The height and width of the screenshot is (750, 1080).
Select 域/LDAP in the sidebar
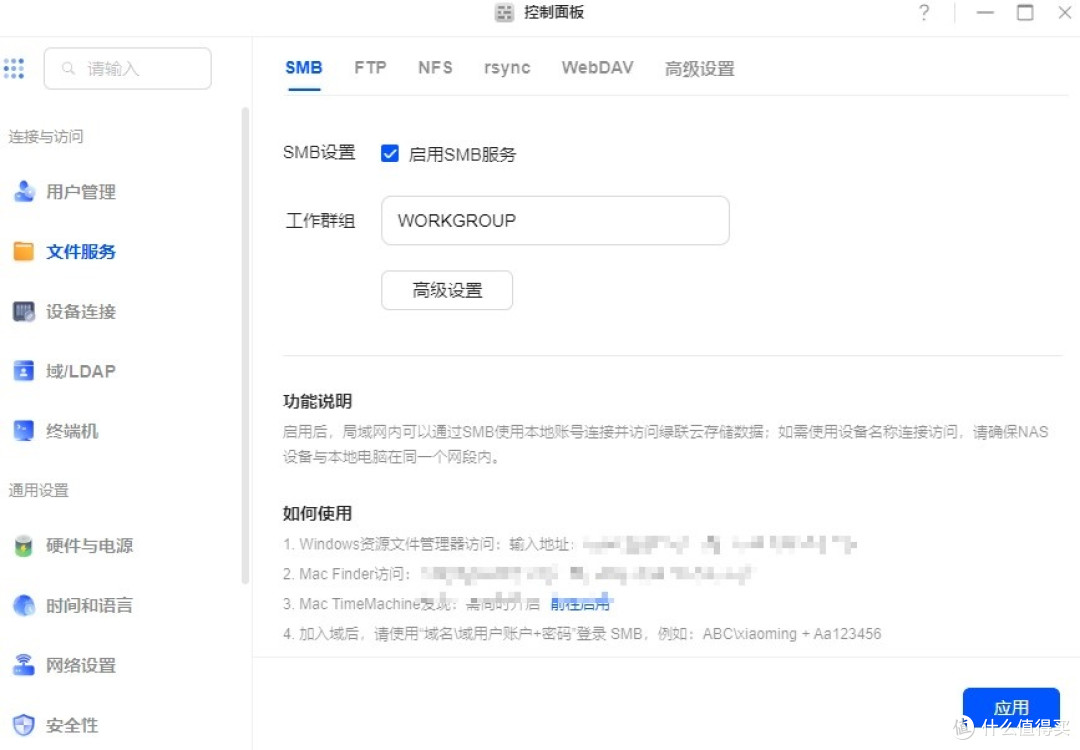click(81, 371)
